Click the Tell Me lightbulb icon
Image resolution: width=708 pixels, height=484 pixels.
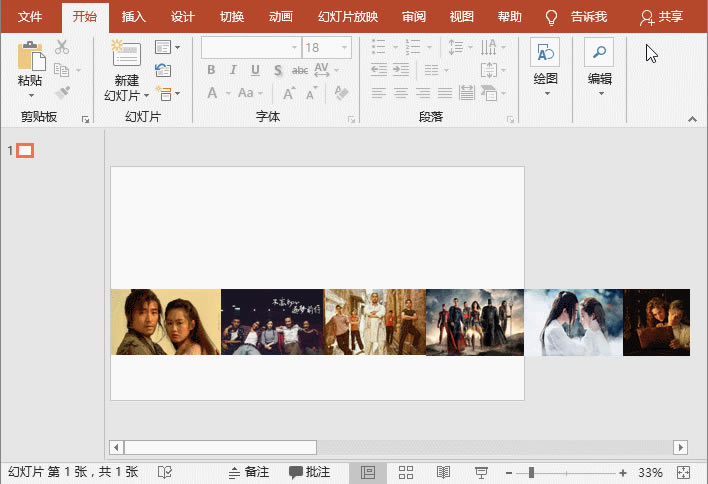tap(551, 17)
